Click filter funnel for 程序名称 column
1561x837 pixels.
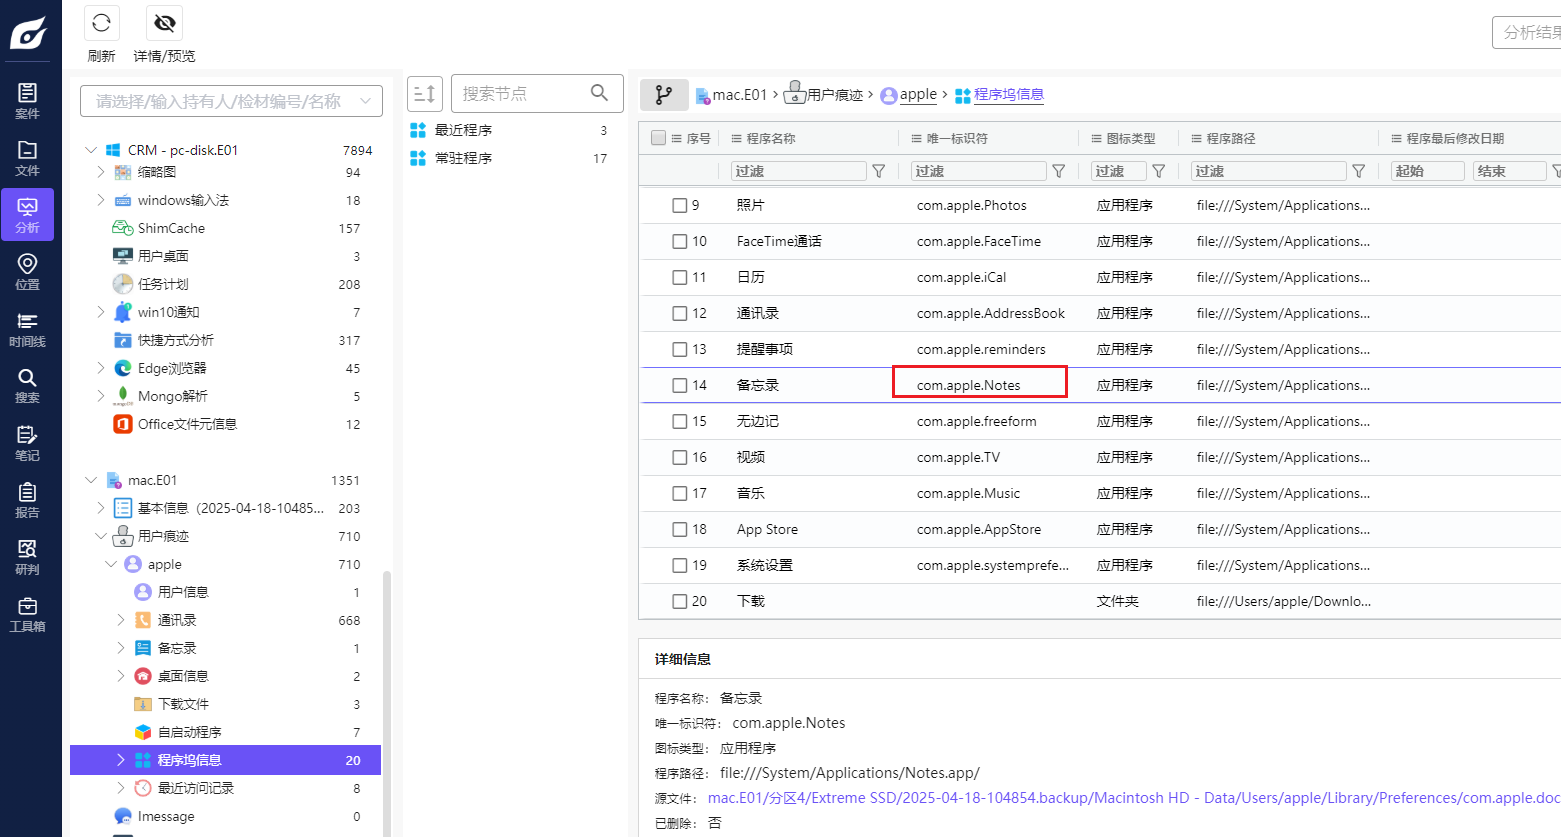879,171
